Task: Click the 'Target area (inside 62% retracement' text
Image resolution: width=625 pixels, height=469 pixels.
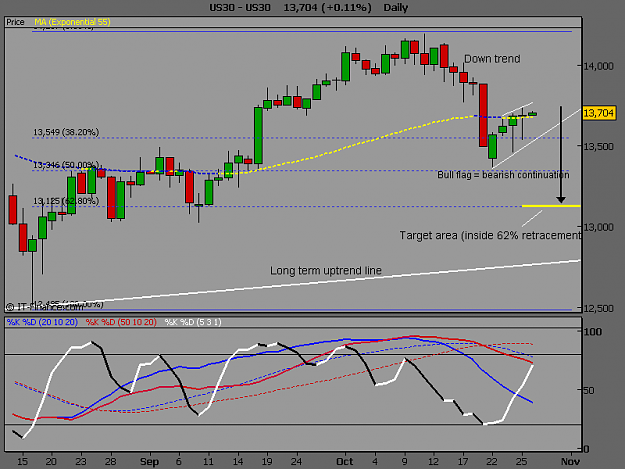Action: point(490,235)
